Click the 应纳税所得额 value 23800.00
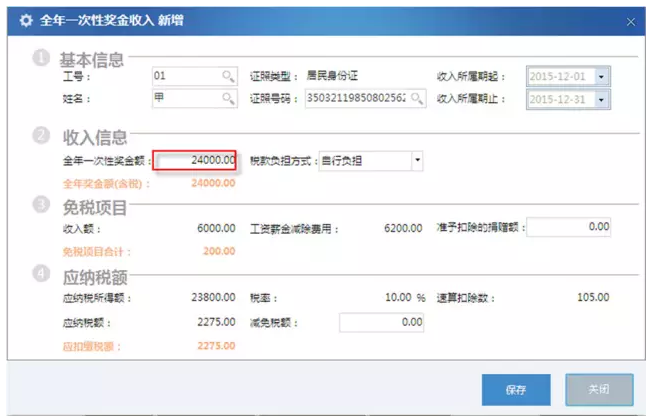653x420 pixels. point(213,297)
